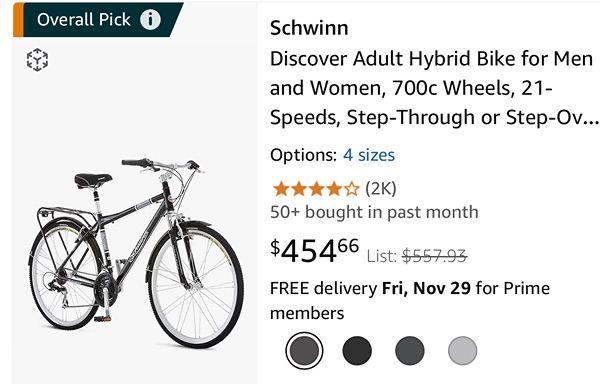Click the Overall Pick badge label
The width and height of the screenshot is (600, 384).
[x=83, y=20]
